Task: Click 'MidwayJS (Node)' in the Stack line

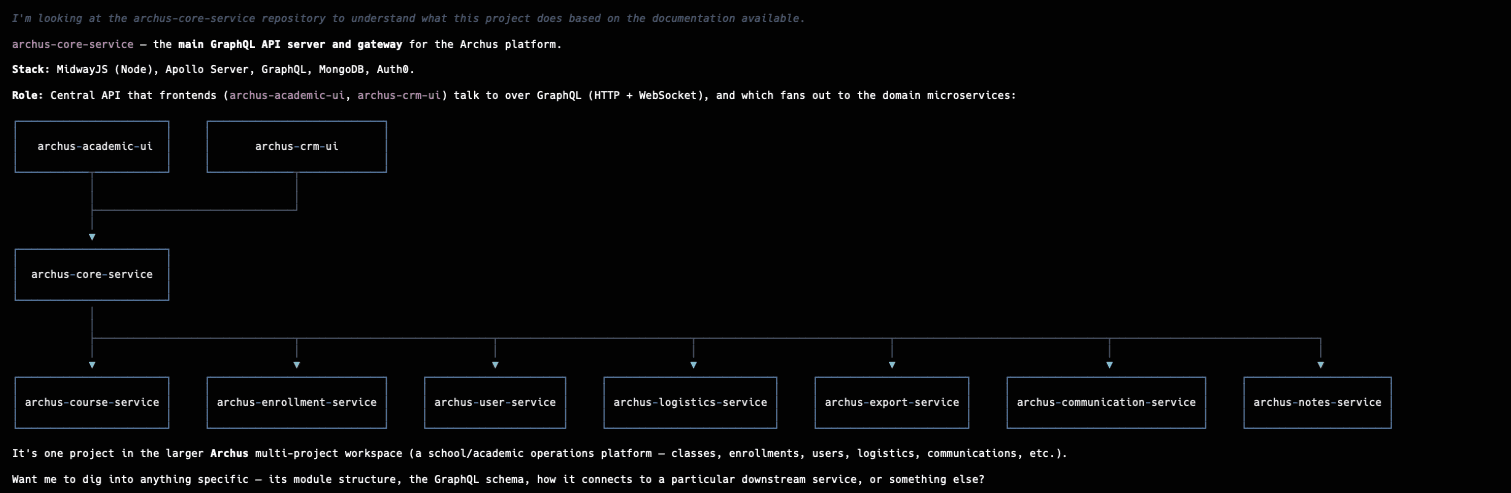Action: coord(107,70)
